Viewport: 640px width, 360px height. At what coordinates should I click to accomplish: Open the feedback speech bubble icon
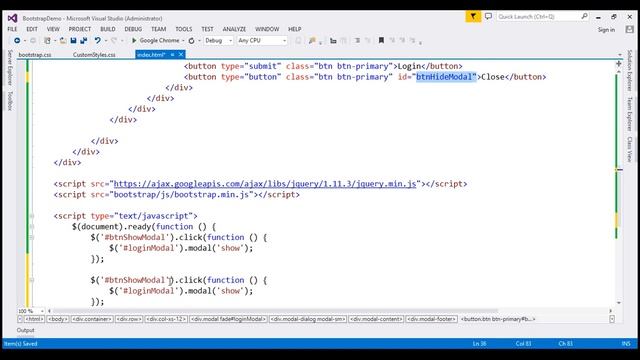[x=488, y=17]
